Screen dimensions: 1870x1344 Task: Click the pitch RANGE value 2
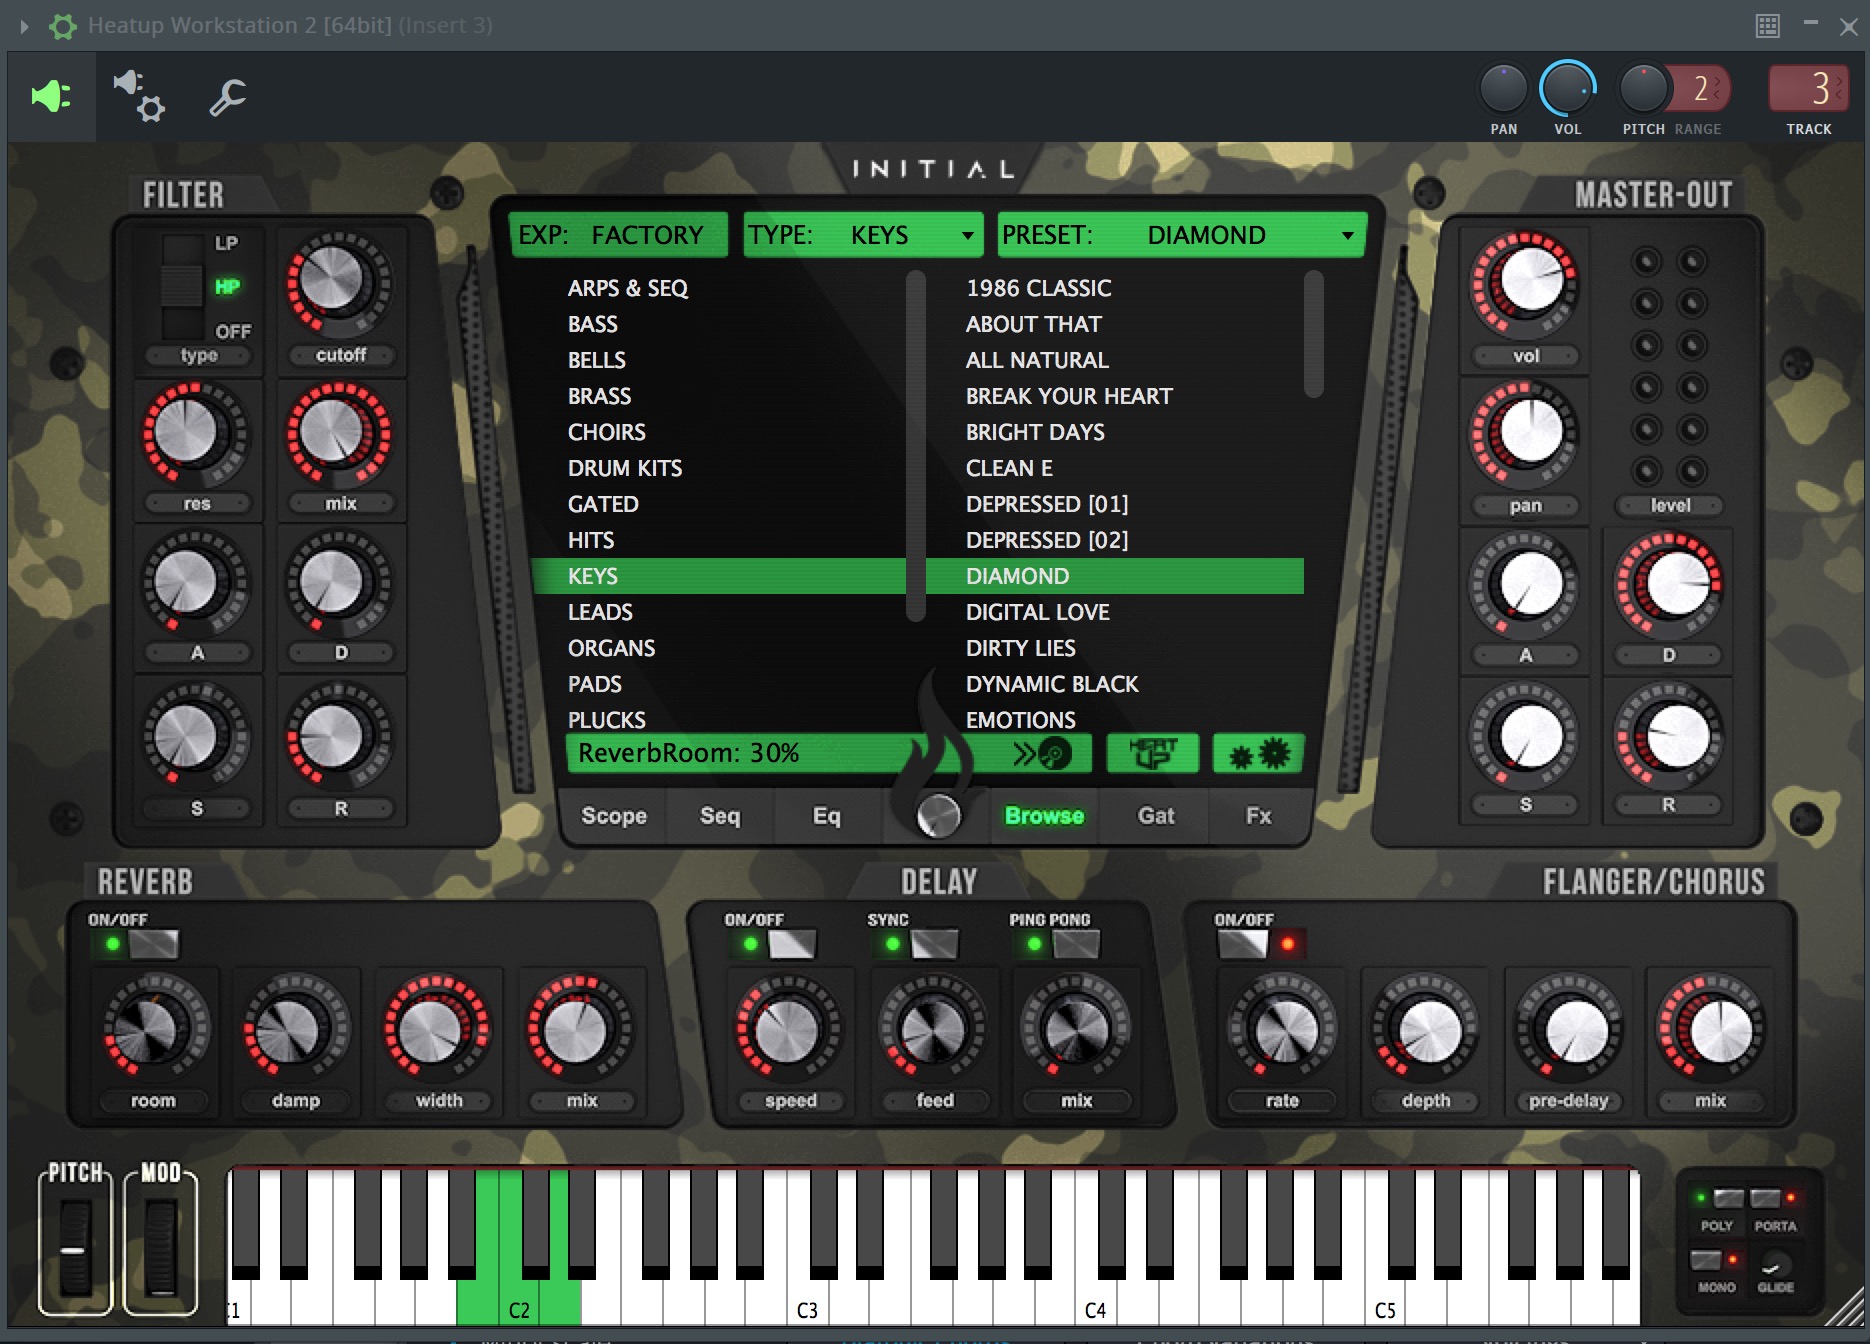pyautogui.click(x=1702, y=90)
